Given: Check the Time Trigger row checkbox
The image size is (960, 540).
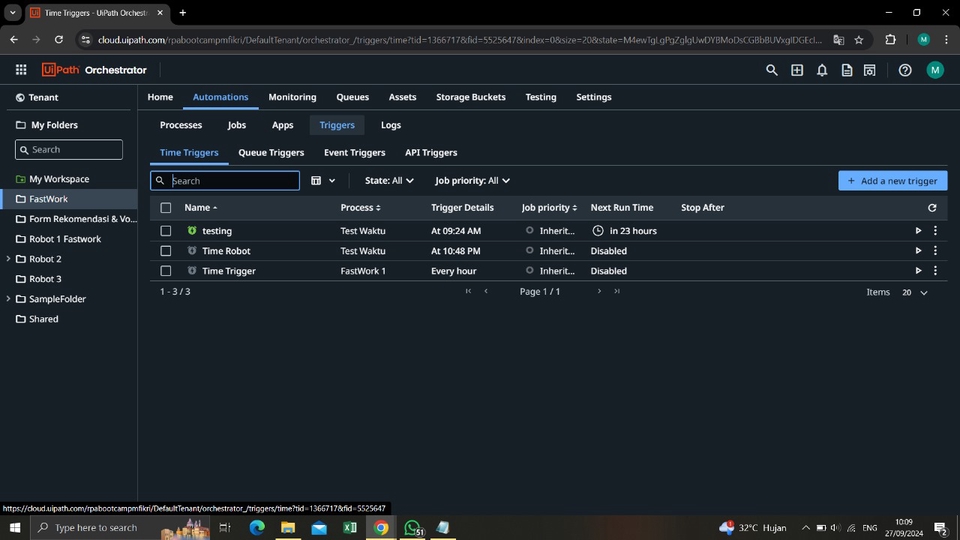Looking at the screenshot, I should (165, 271).
